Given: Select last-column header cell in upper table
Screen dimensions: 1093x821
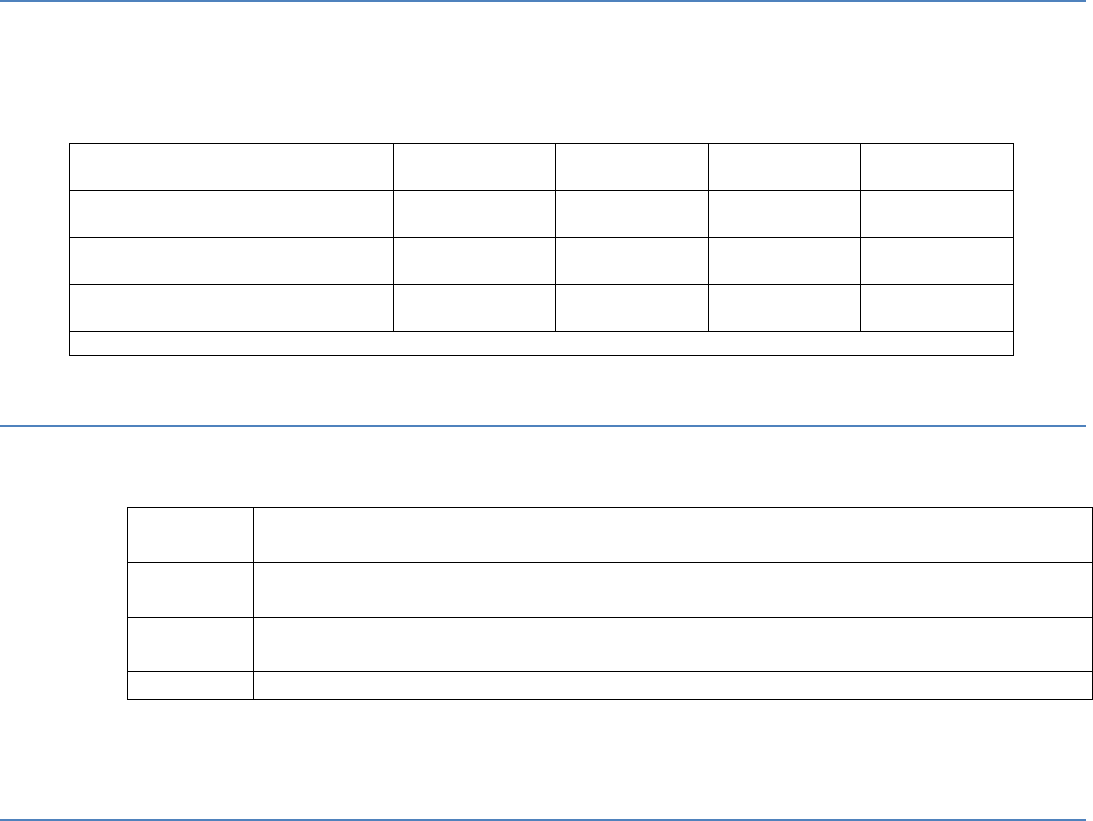Looking at the screenshot, I should [x=937, y=167].
